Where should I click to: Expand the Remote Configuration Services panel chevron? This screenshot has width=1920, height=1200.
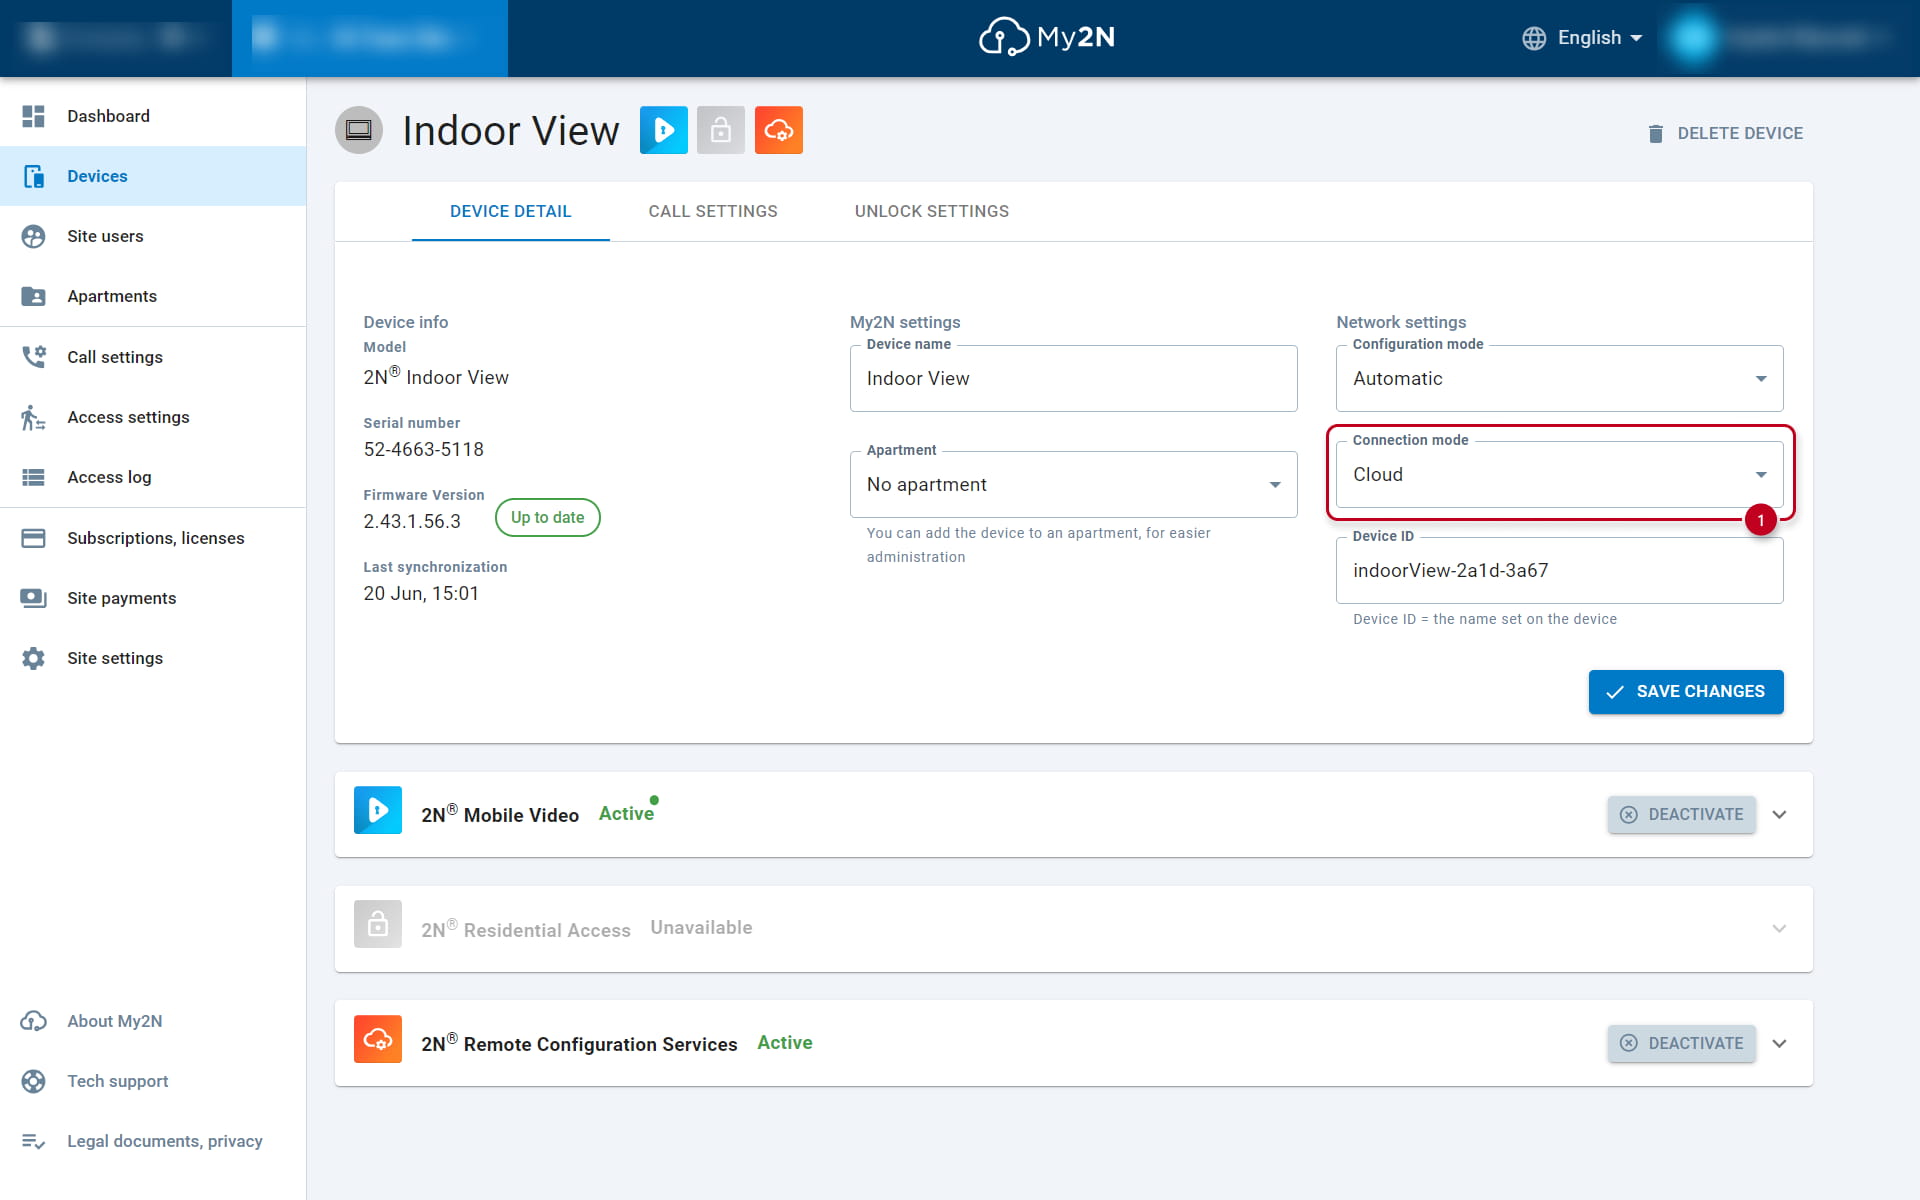(x=1779, y=1043)
